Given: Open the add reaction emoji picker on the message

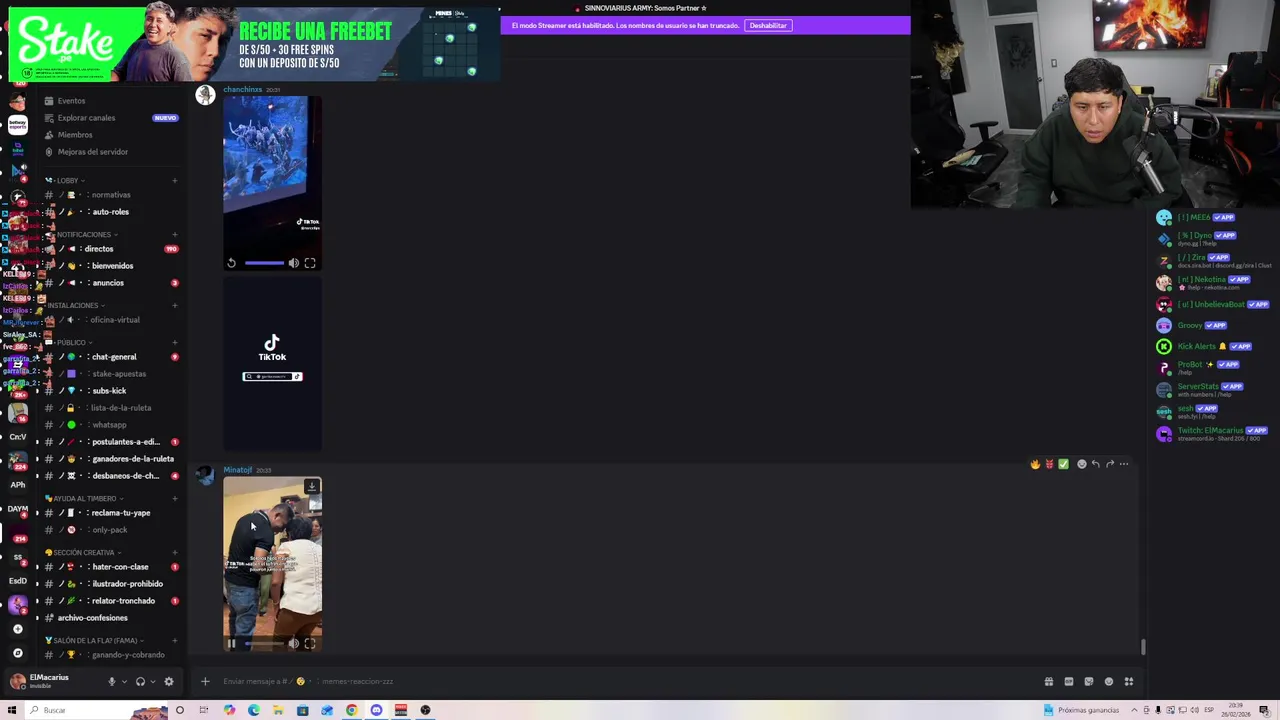Looking at the screenshot, I should pos(1081,464).
